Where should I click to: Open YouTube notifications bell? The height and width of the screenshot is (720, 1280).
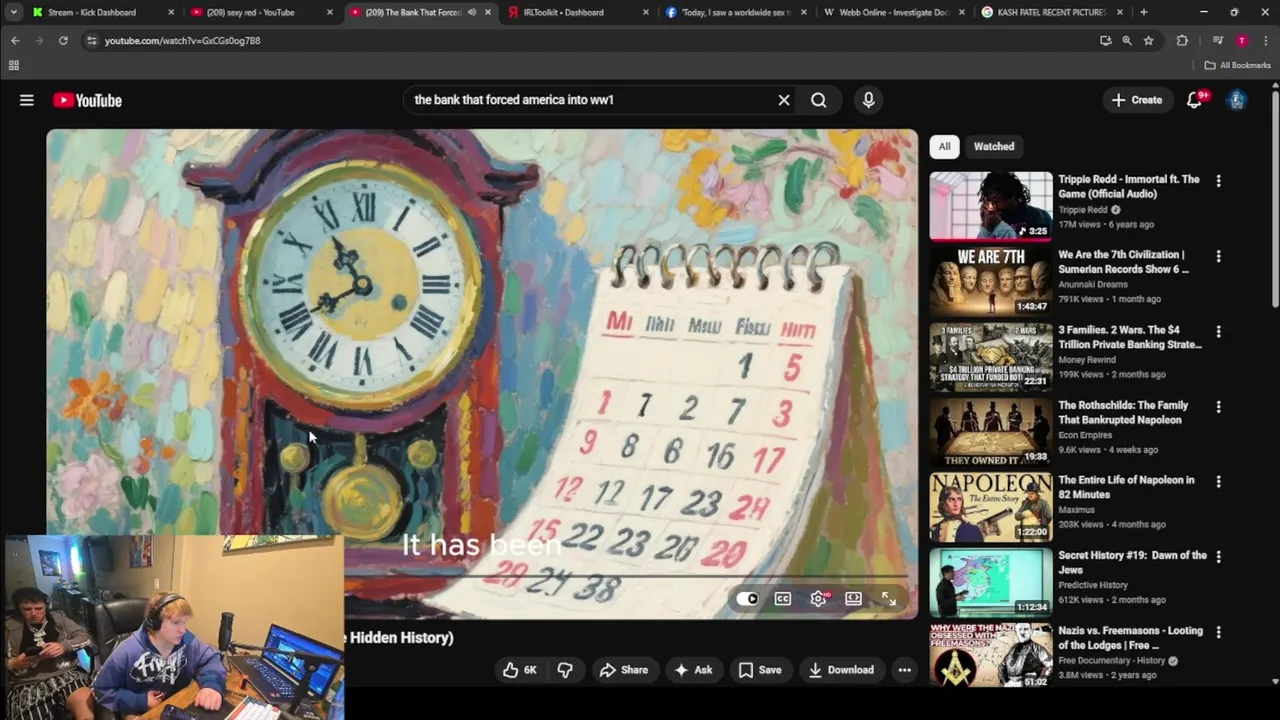[1194, 100]
